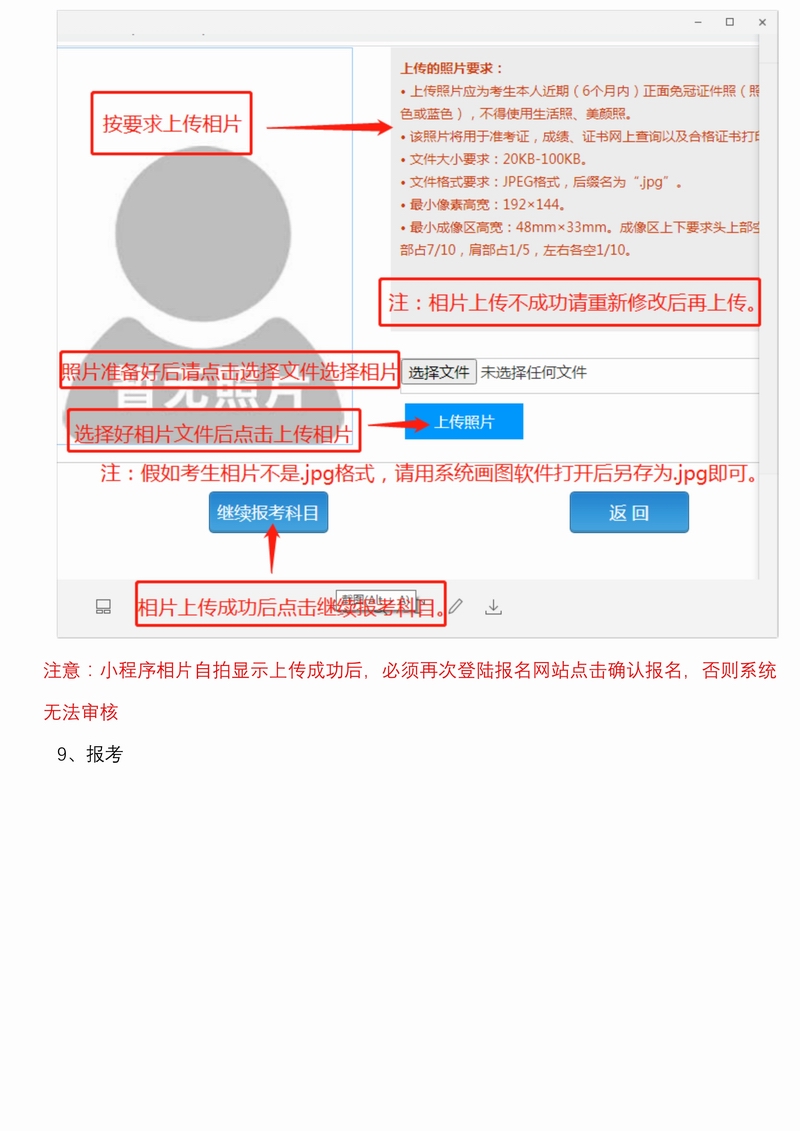The width and height of the screenshot is (800, 1131).
Task: Click the 继续报考科目 button
Action: [x=268, y=512]
